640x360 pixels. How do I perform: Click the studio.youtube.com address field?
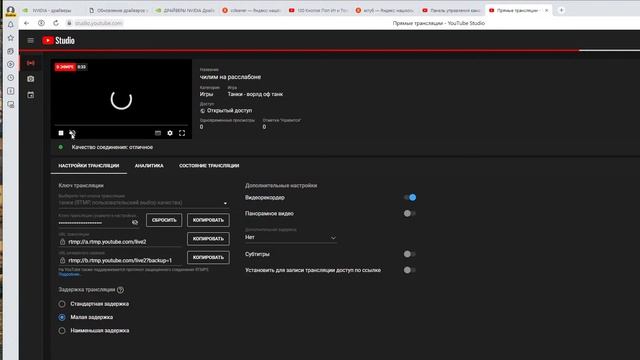click(x=98, y=23)
